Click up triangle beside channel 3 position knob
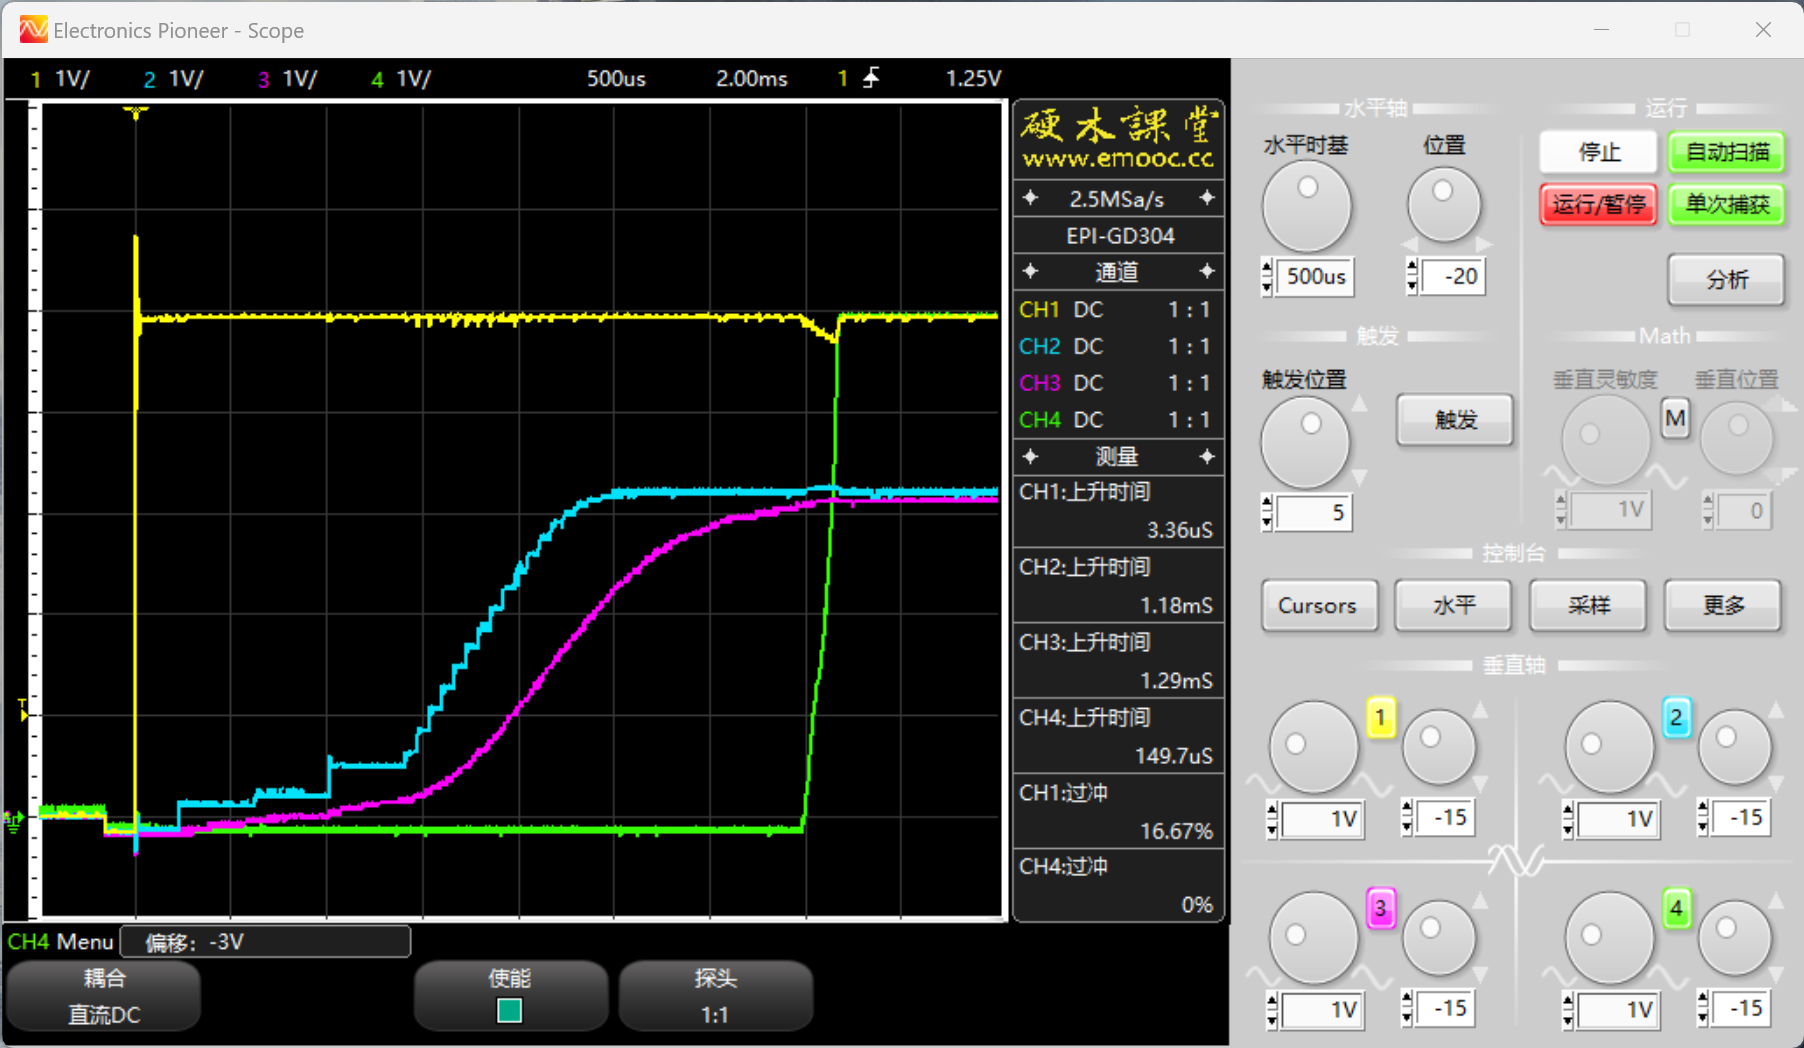 1480,901
